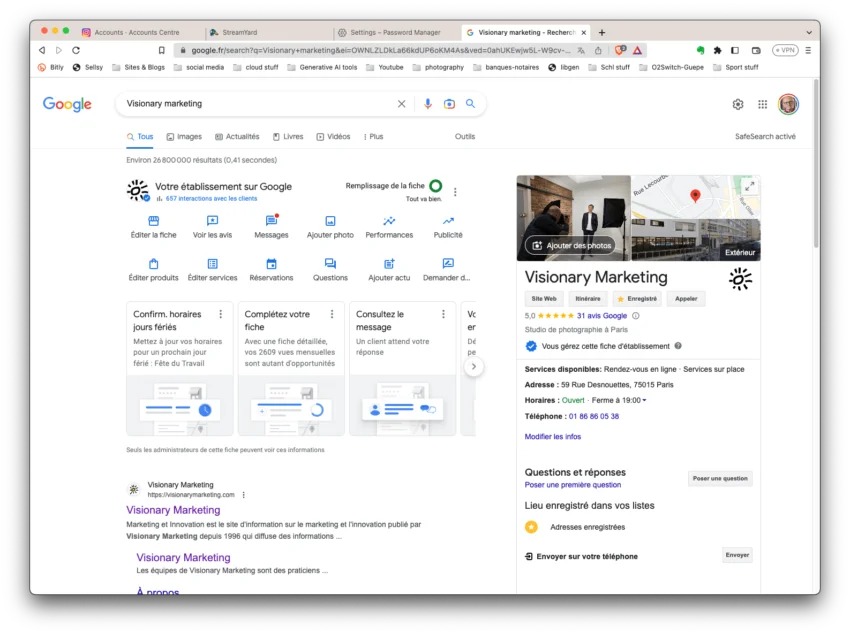Click the Poser une question button

720,479
